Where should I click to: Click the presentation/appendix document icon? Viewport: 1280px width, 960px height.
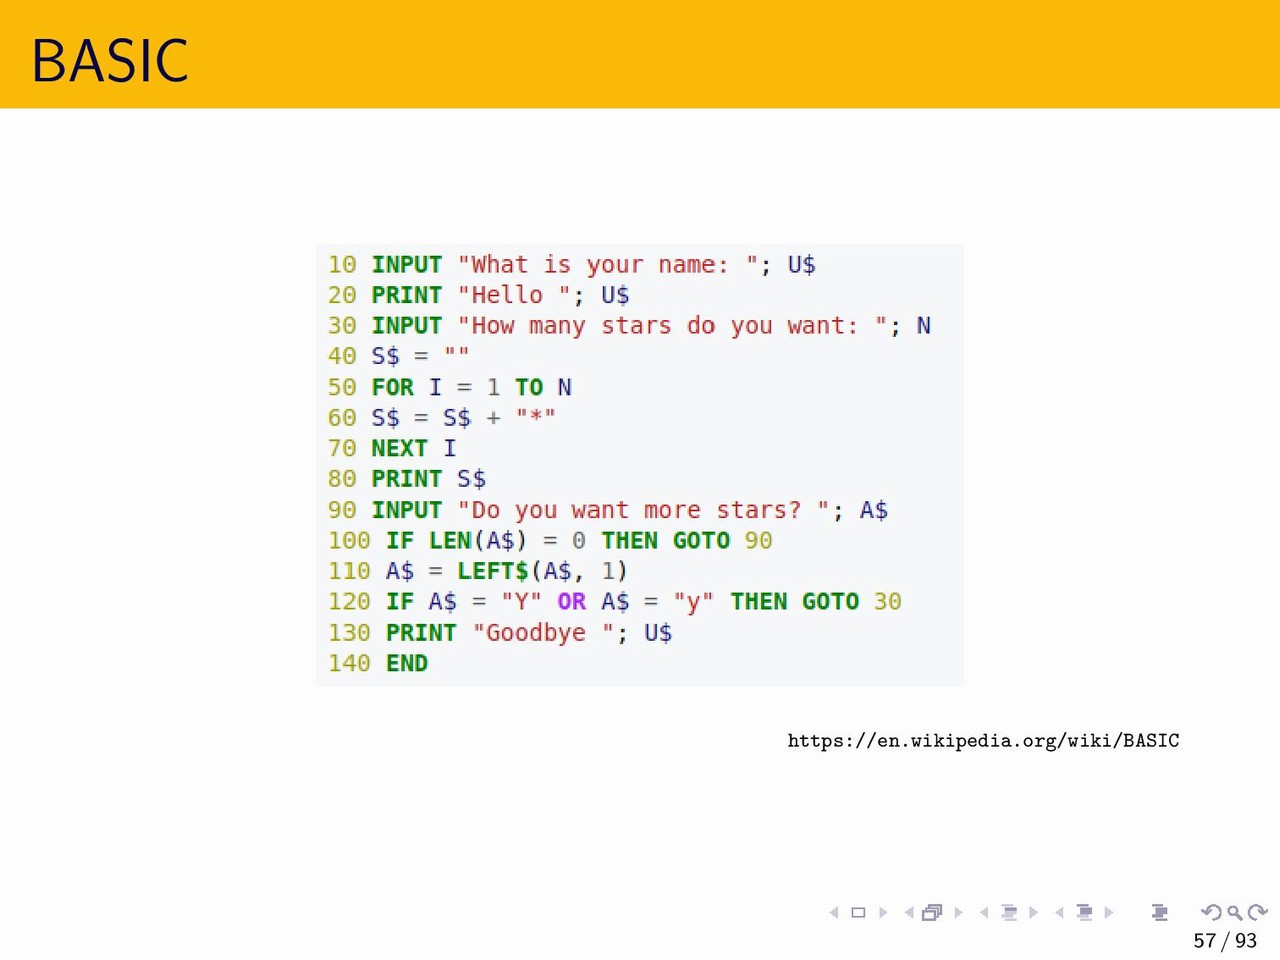(x=1159, y=912)
